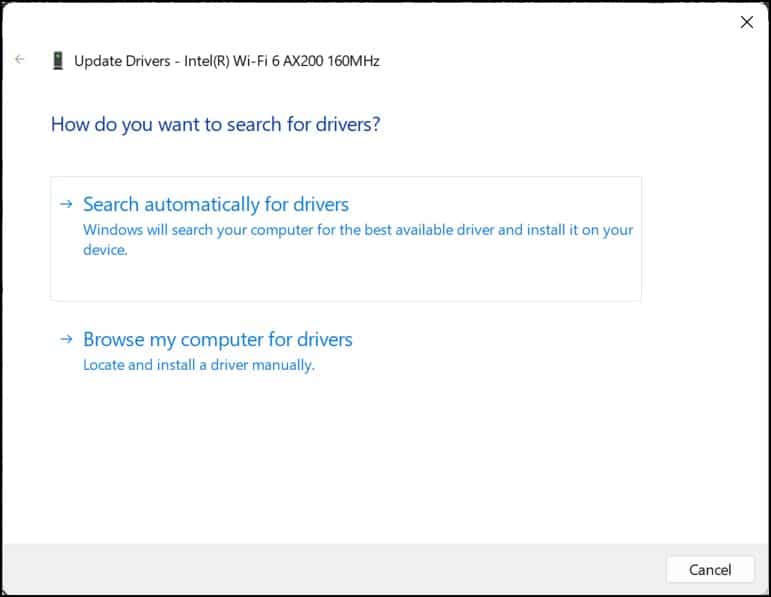771x597 pixels.
Task: Choose Search automatically for drivers
Action: point(346,239)
